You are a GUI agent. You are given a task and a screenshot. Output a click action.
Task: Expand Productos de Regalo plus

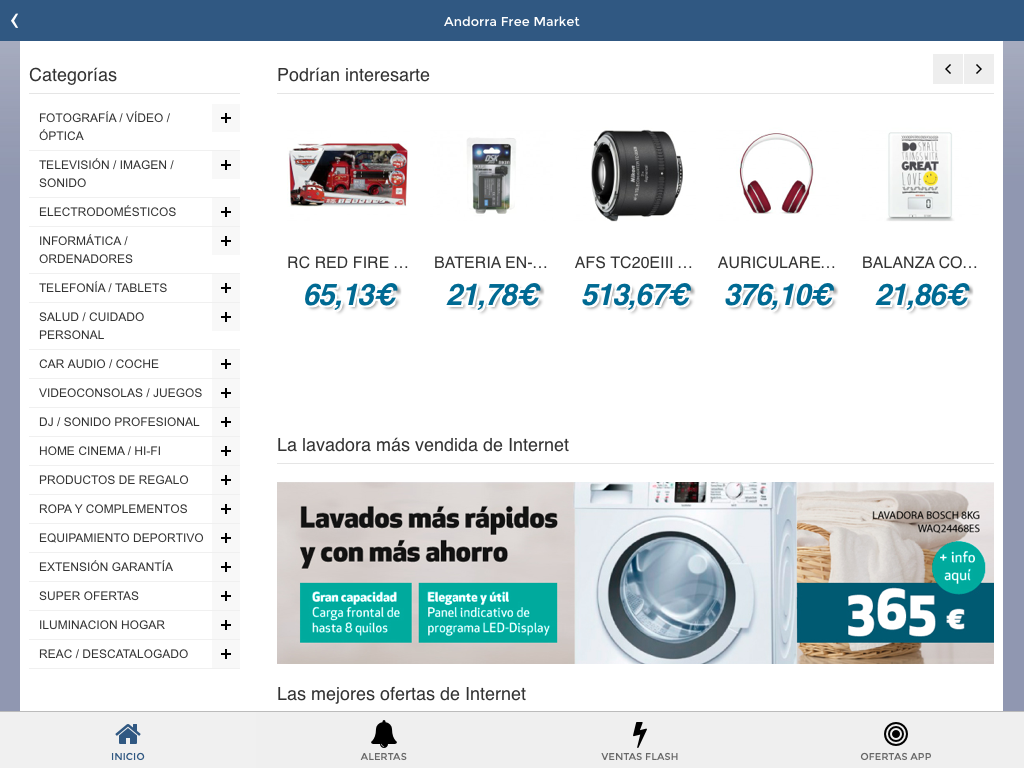coord(226,480)
